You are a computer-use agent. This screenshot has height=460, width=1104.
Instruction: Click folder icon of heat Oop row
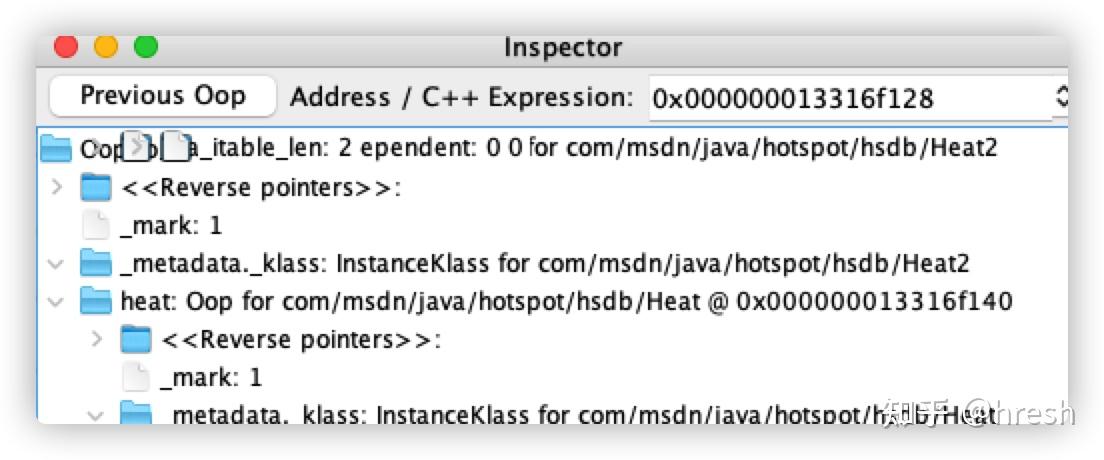click(x=96, y=301)
